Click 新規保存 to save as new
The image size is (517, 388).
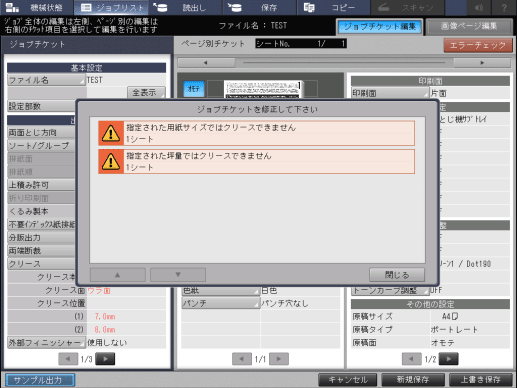[413, 380]
